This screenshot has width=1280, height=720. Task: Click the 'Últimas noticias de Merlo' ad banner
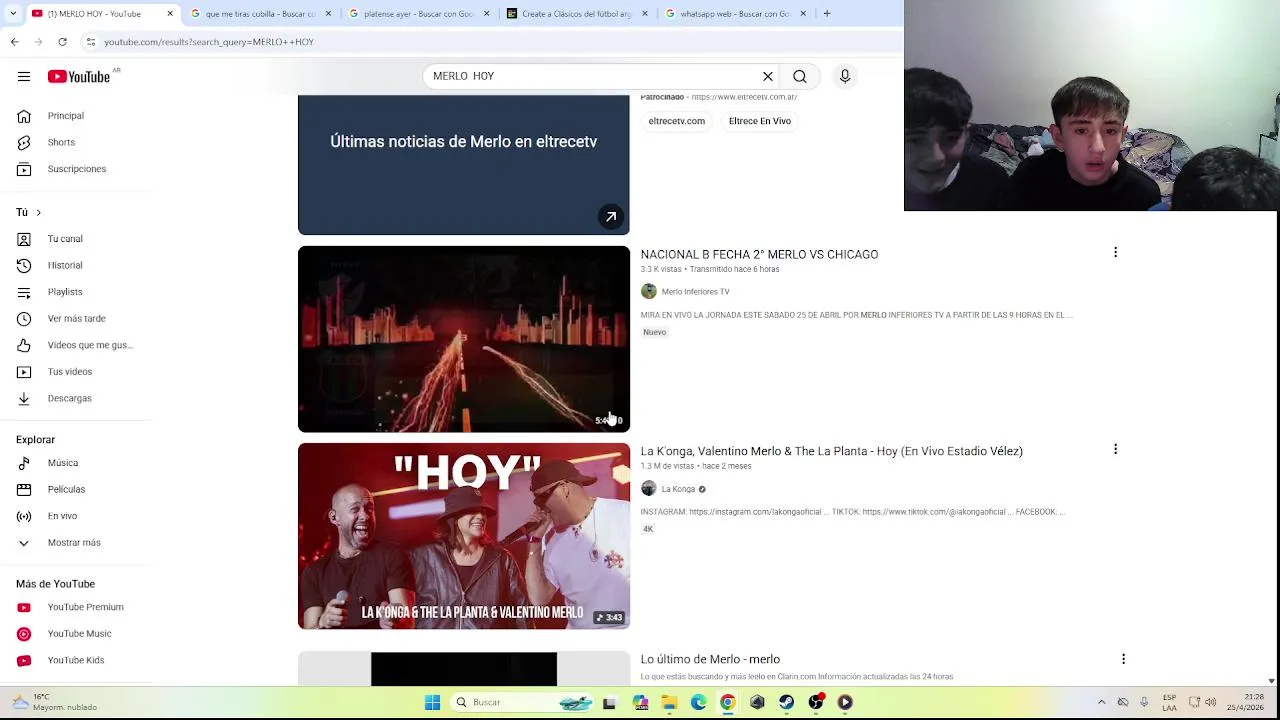click(x=464, y=165)
